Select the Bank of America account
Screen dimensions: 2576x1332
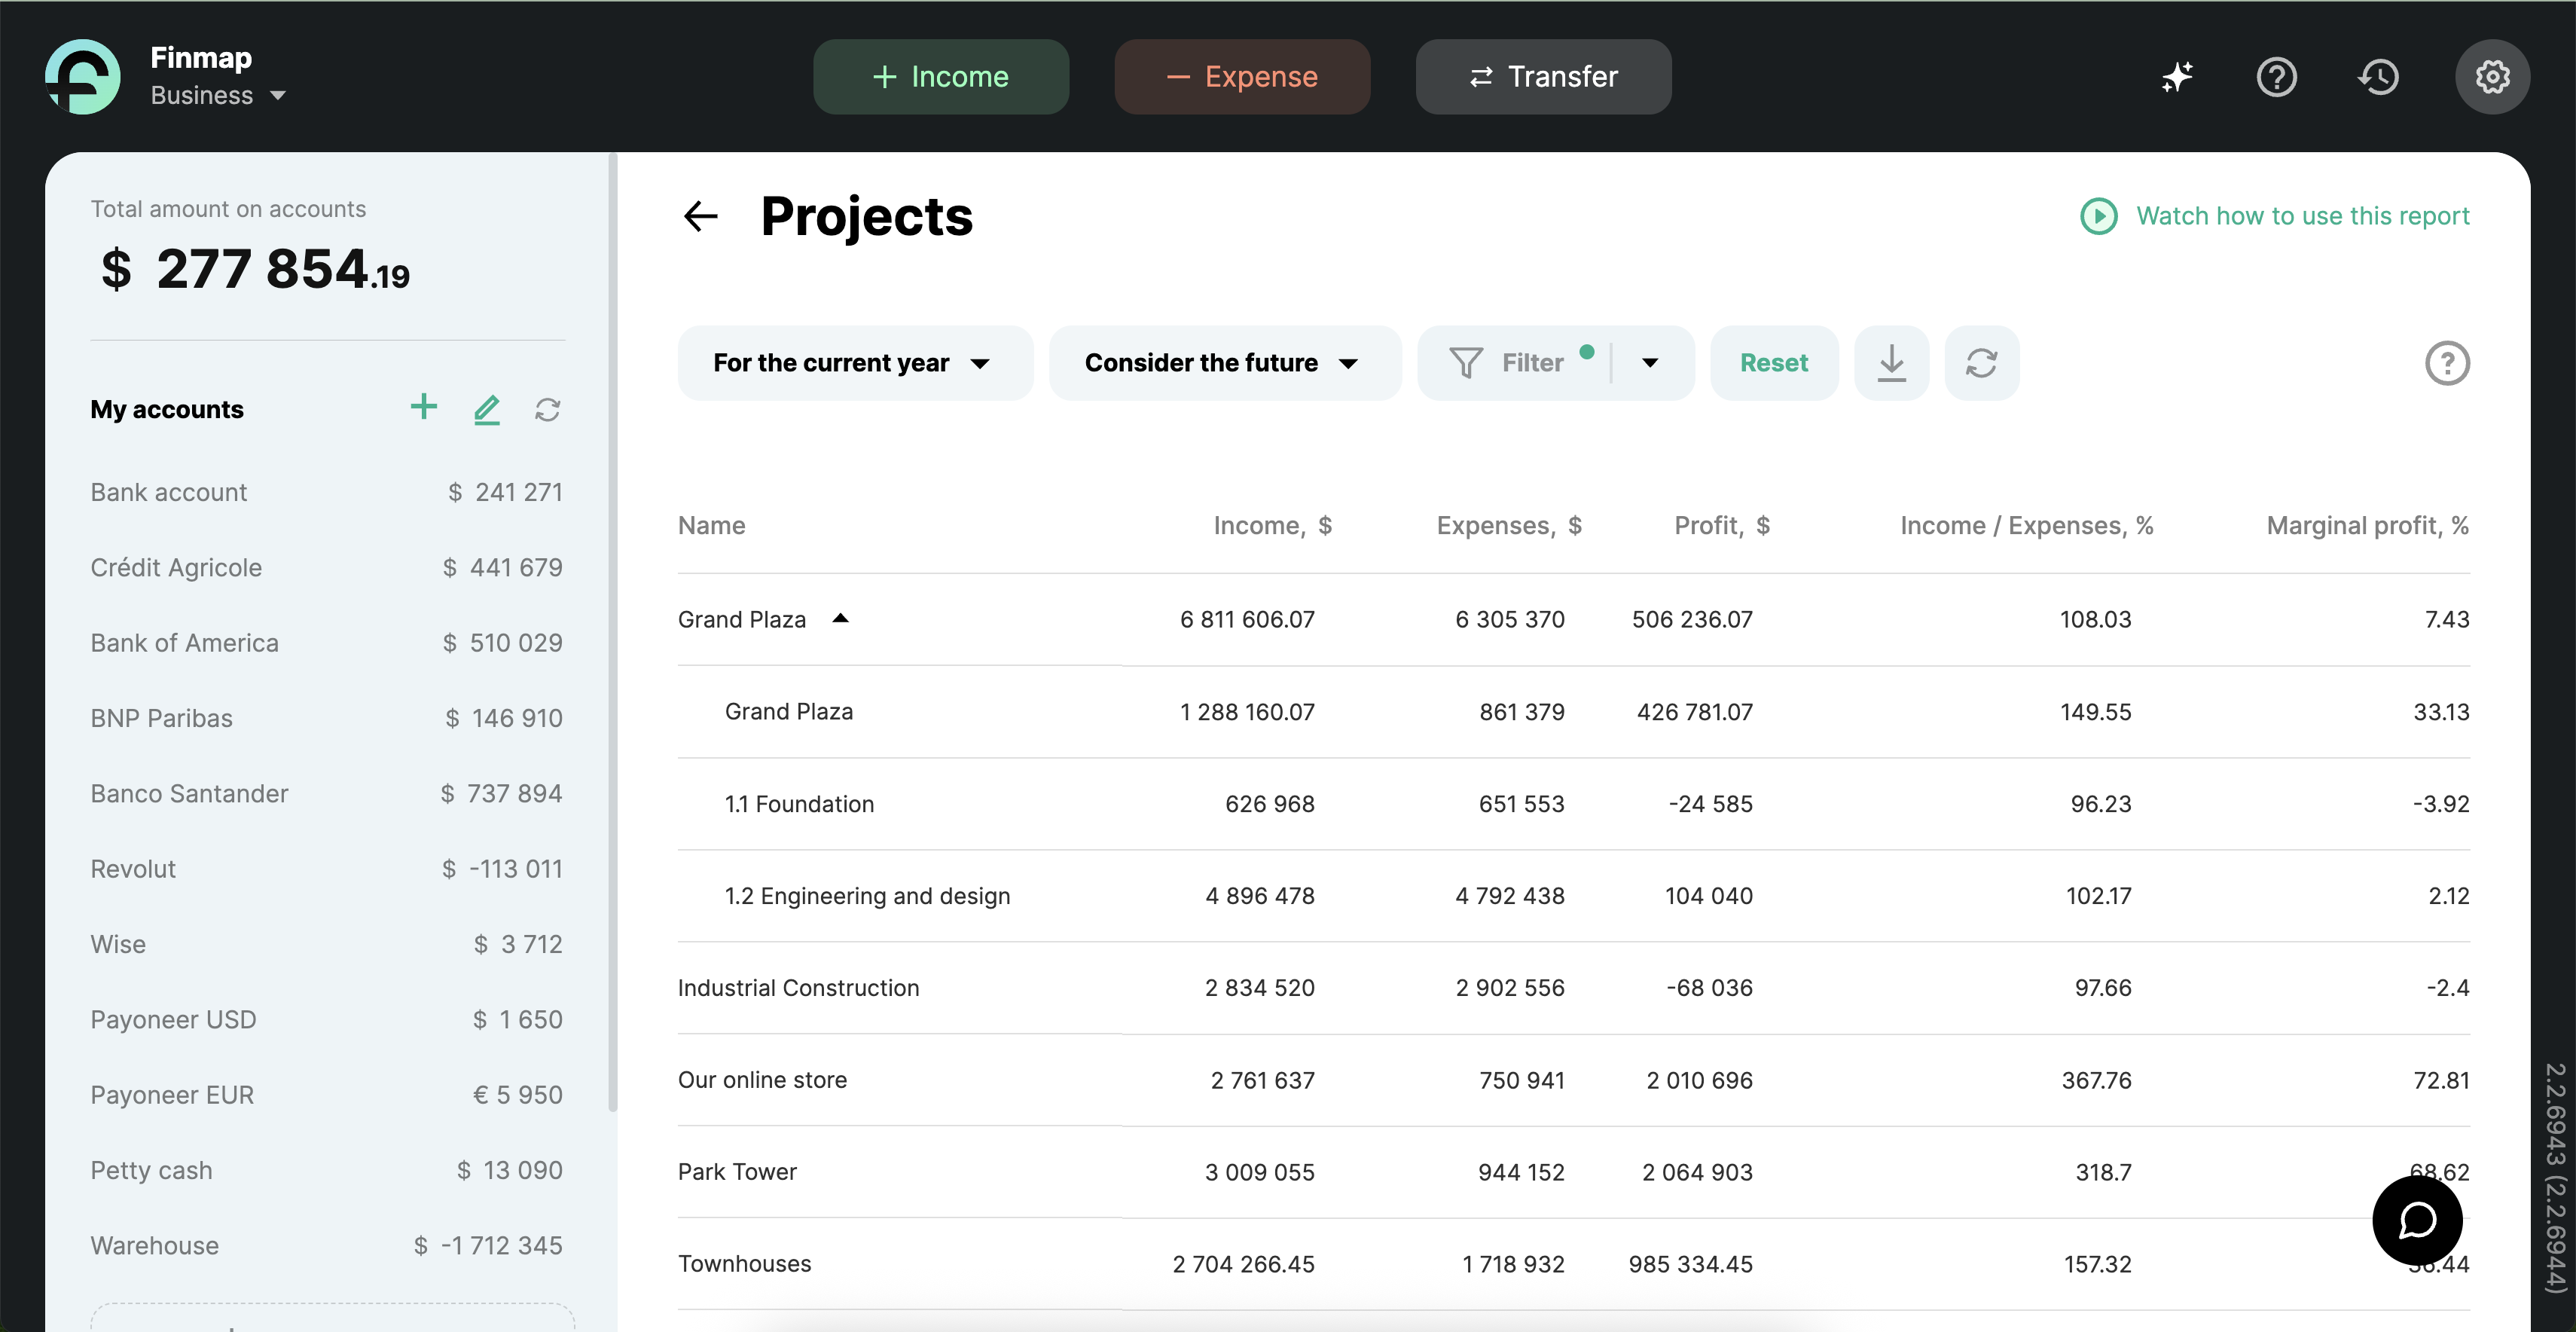(326, 643)
